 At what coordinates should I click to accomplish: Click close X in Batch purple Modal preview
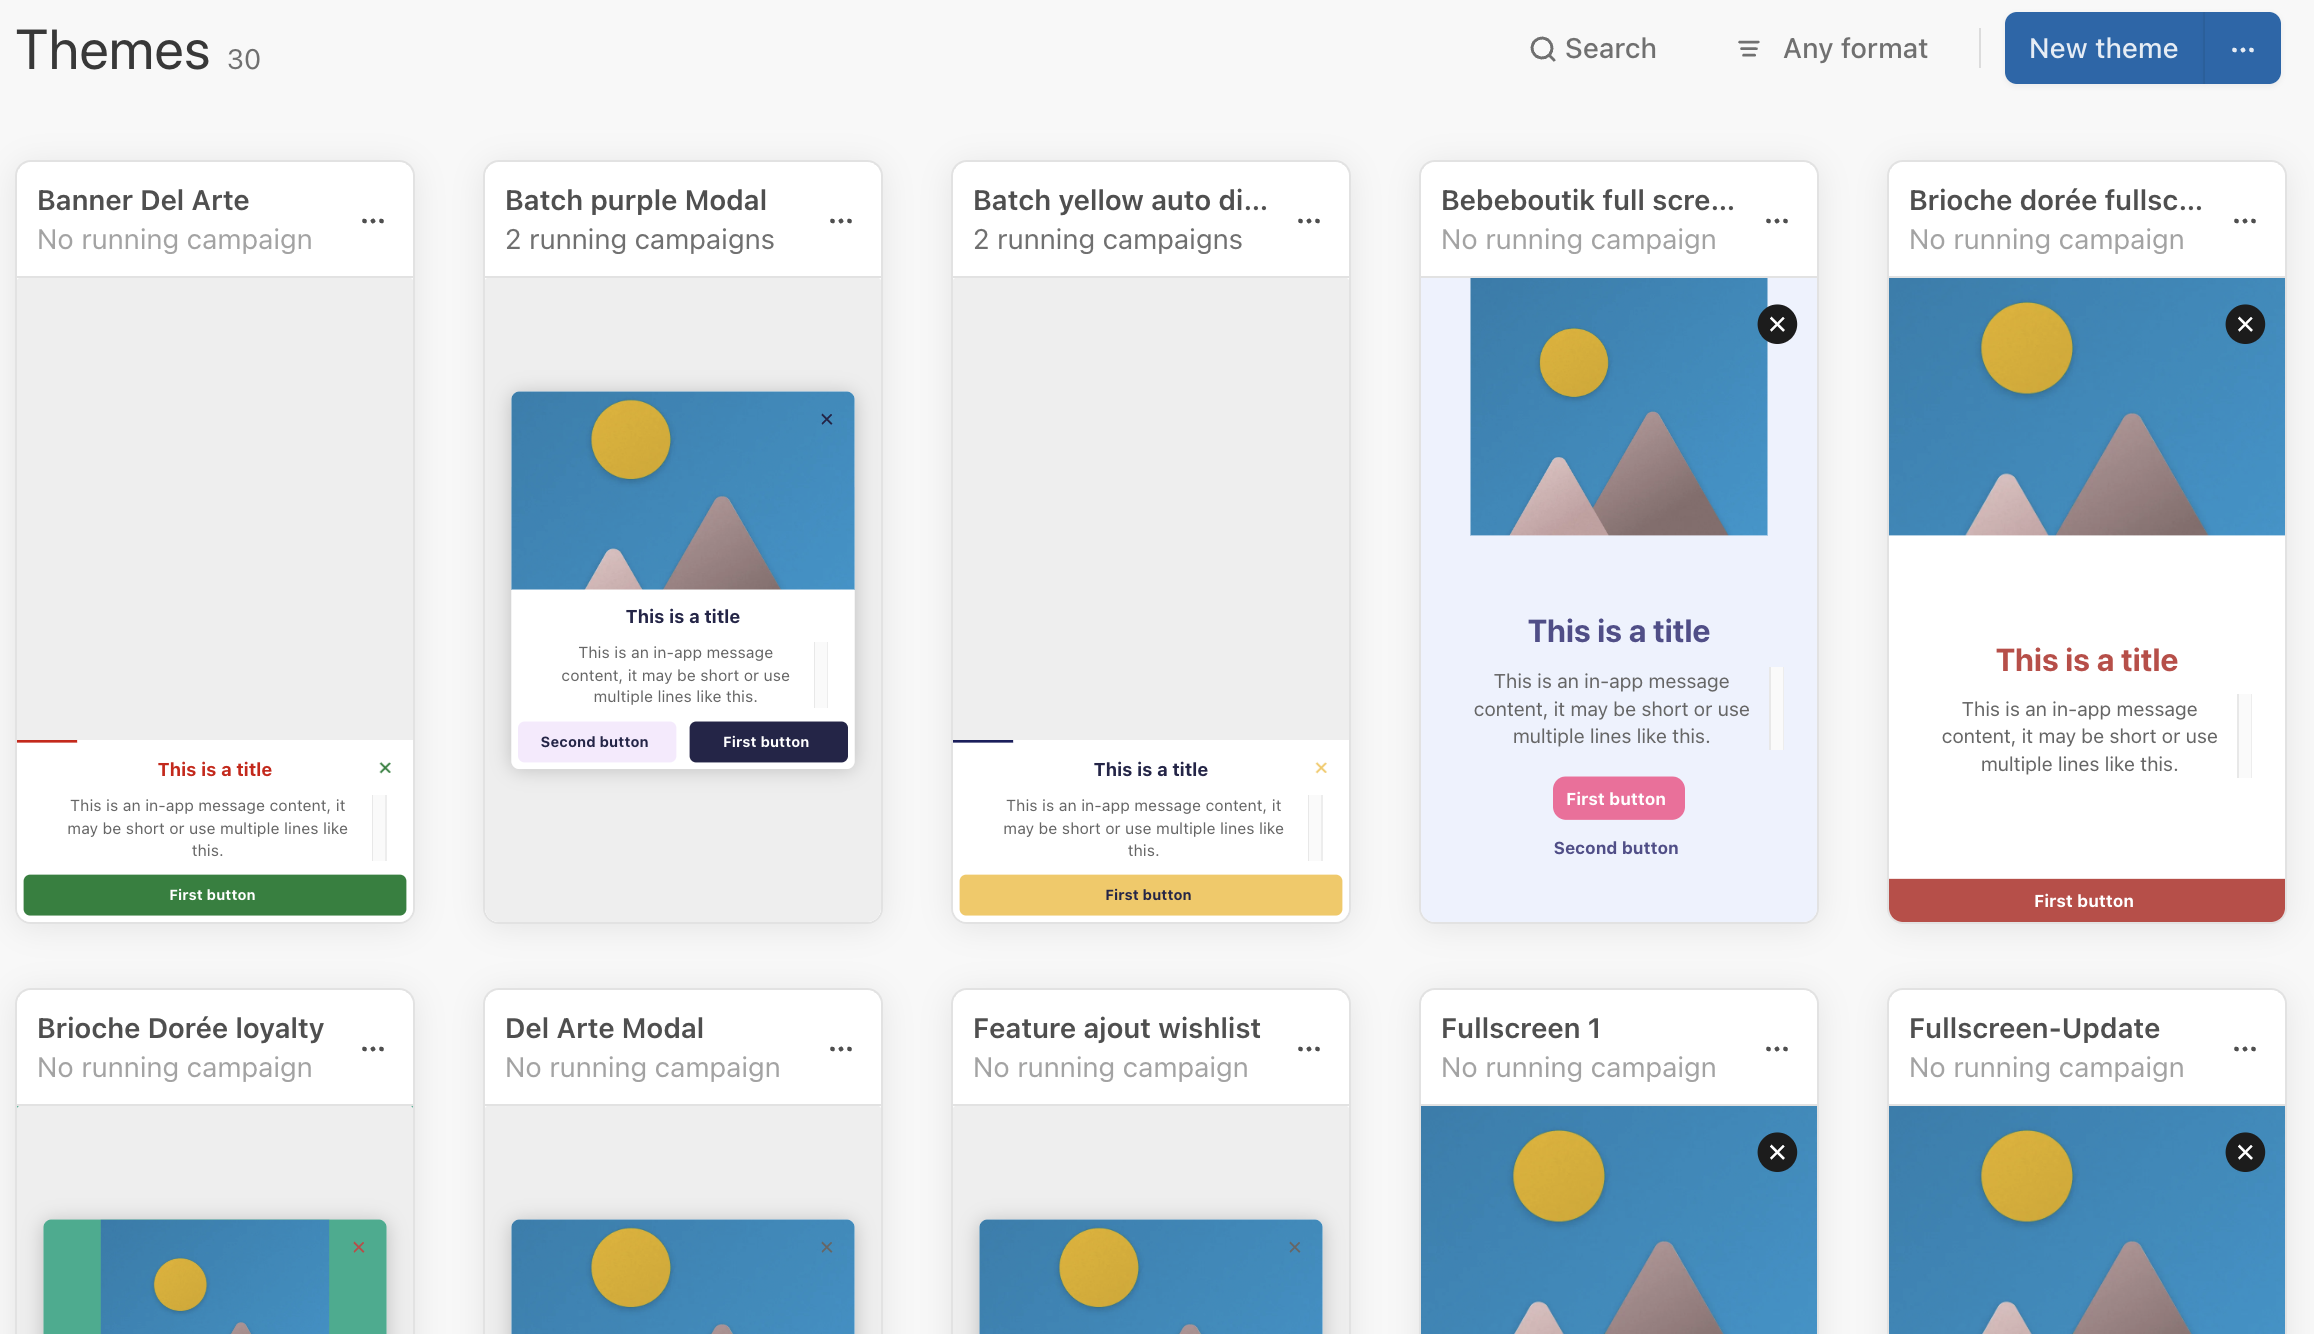[x=827, y=419]
